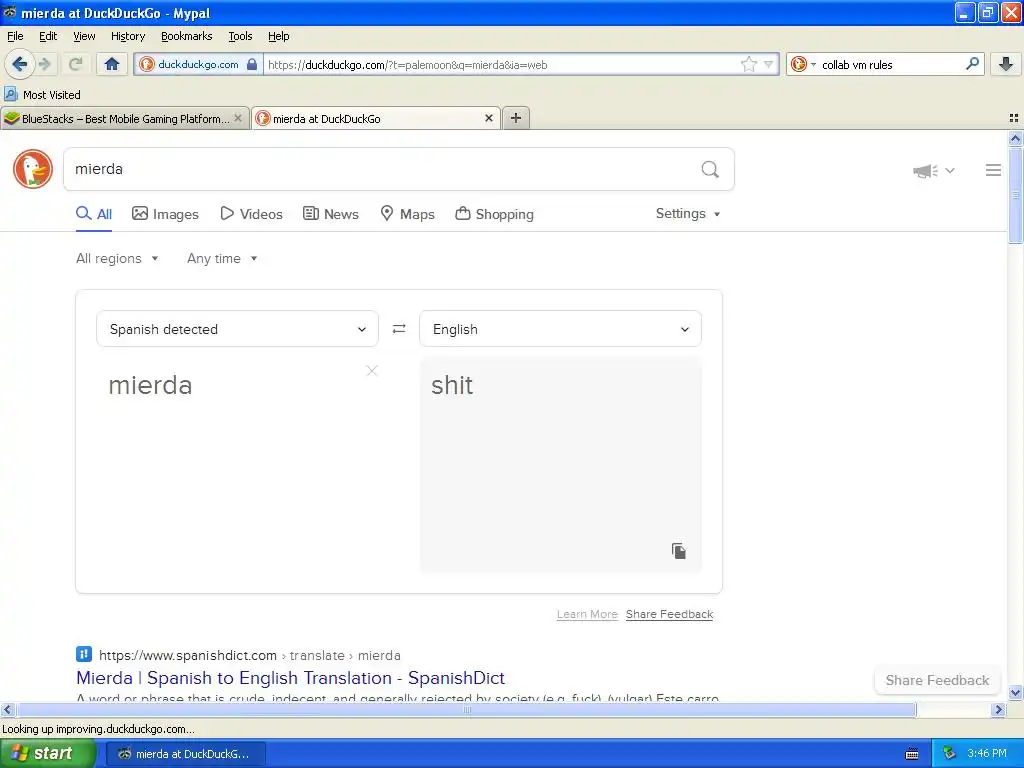
Task: Open the English target language dropdown
Action: coord(560,329)
